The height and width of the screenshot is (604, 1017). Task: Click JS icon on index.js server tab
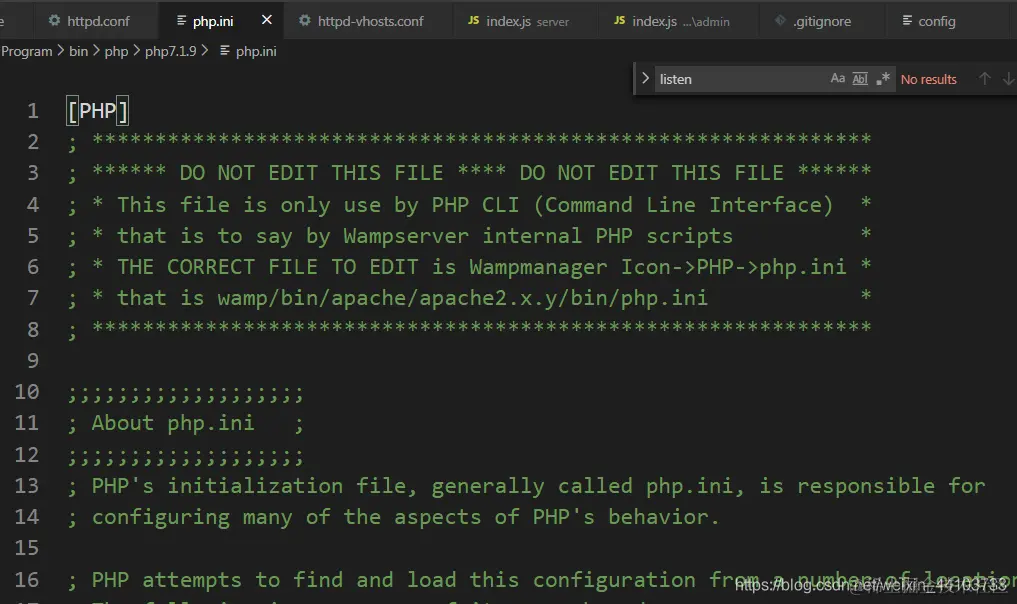pyautogui.click(x=473, y=21)
